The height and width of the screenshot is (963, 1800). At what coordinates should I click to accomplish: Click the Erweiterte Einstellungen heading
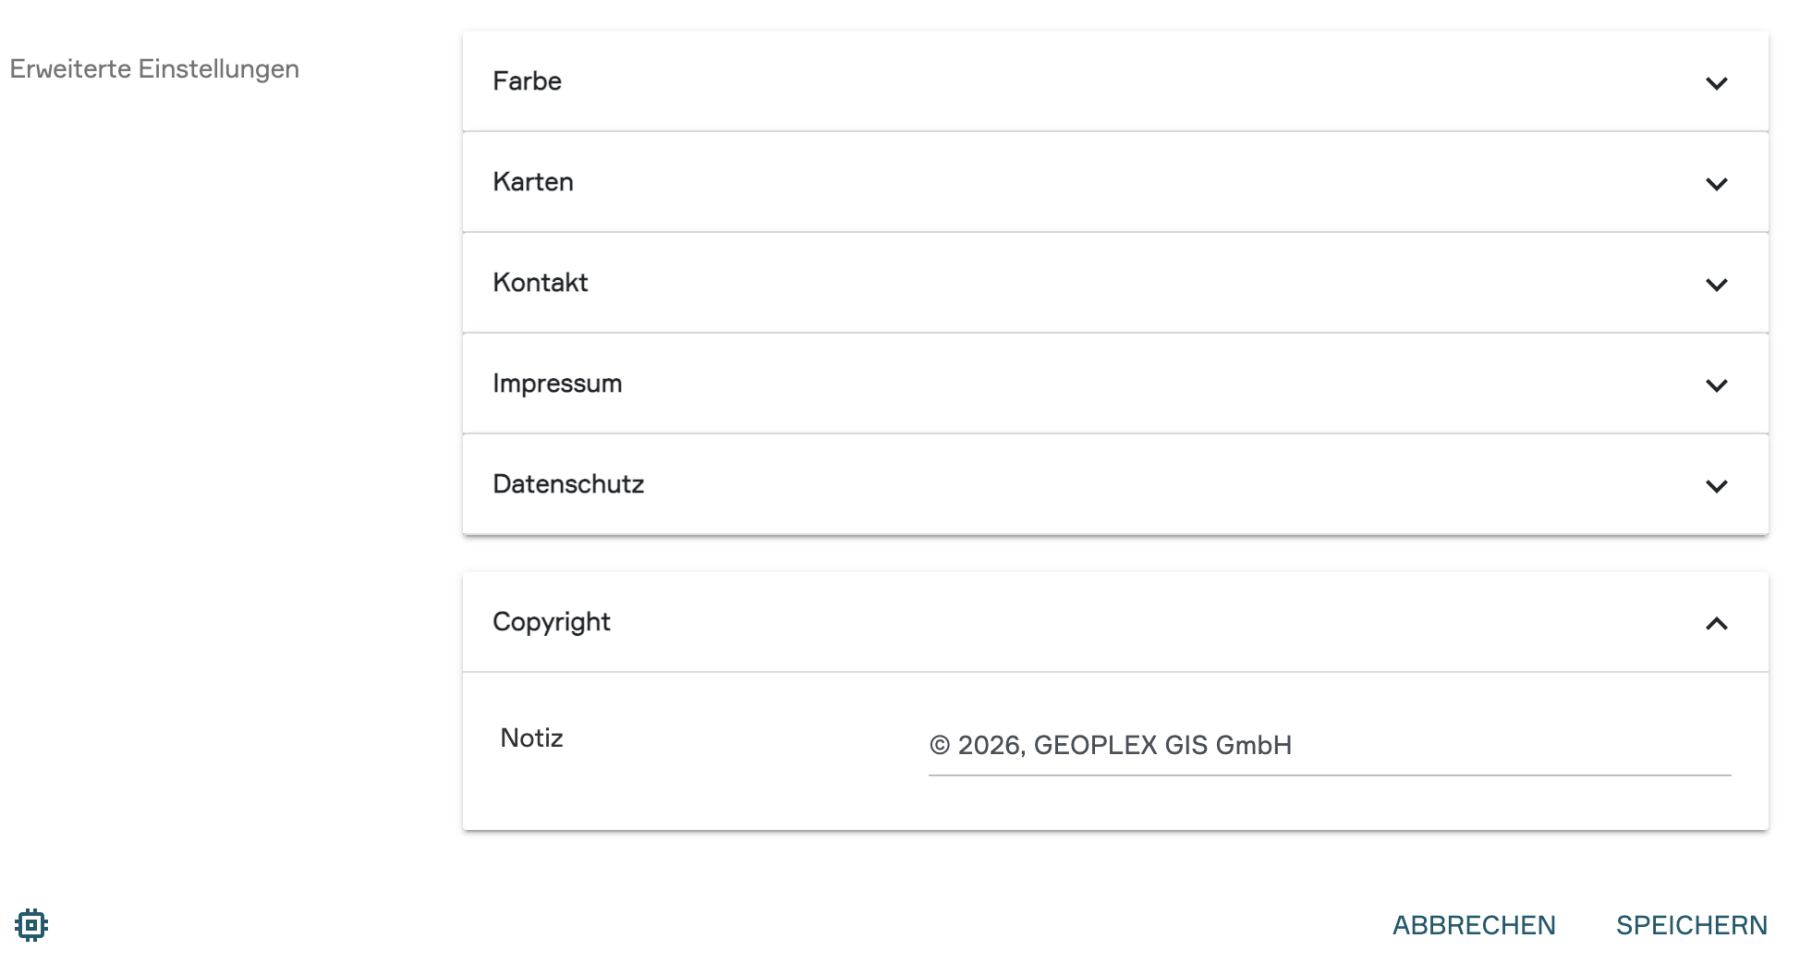click(154, 69)
